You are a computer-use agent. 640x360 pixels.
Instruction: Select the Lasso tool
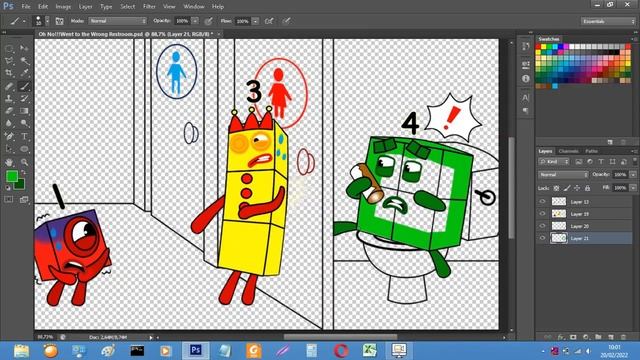click(x=9, y=61)
